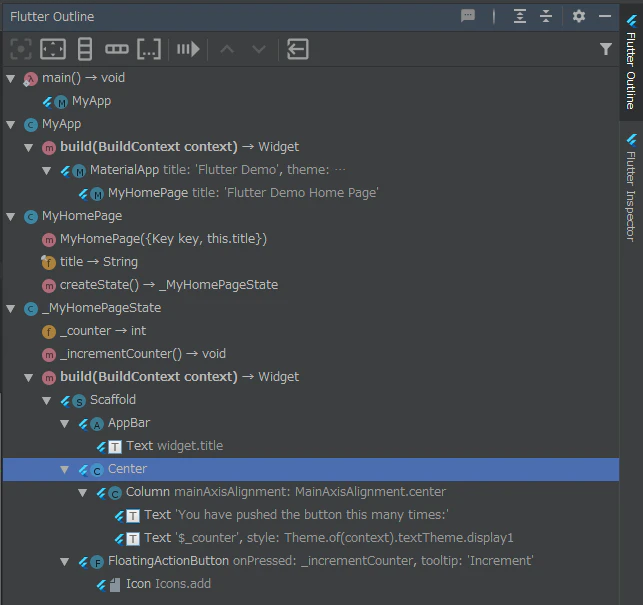Image resolution: width=643 pixels, height=605 pixels.
Task: Collapse the _MyHomePageState build method arrow
Action: 29,377
